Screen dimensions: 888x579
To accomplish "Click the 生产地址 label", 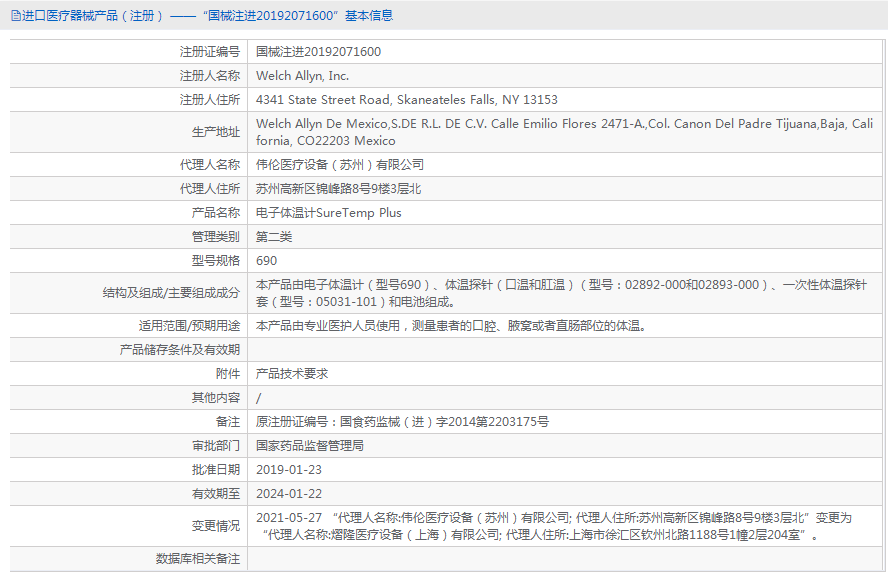I will (216, 132).
